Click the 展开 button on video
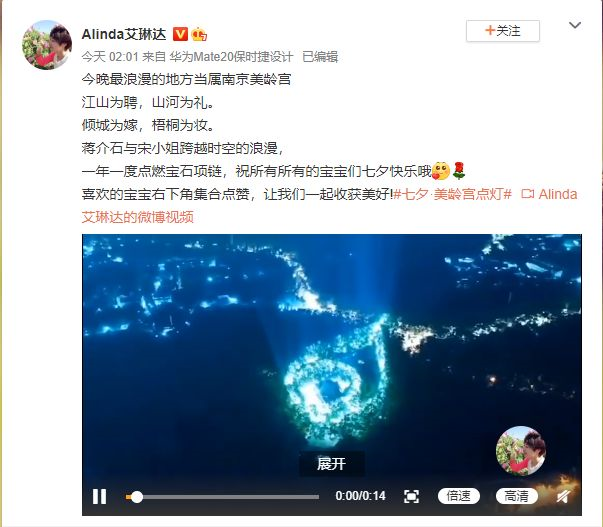This screenshot has width=603, height=527. 331,464
